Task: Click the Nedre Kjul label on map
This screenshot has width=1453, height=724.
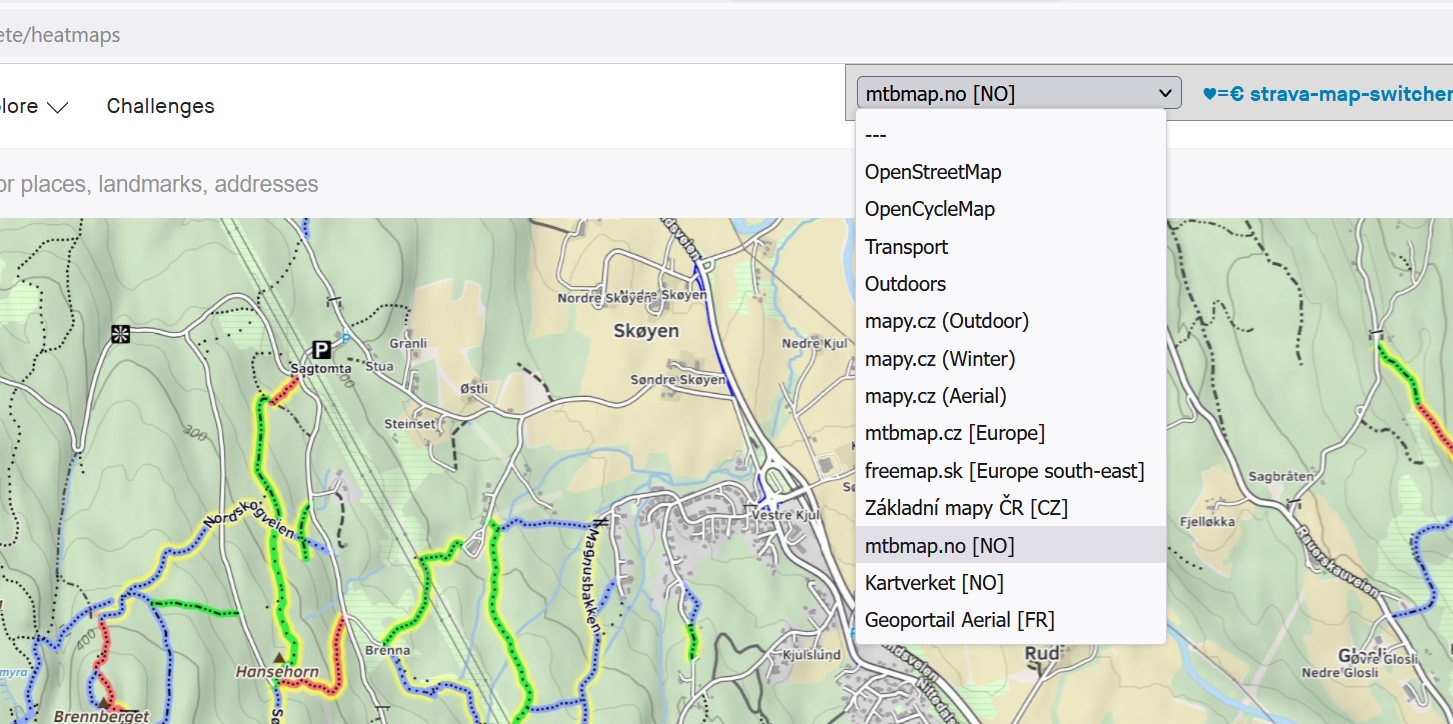Action: [816, 343]
